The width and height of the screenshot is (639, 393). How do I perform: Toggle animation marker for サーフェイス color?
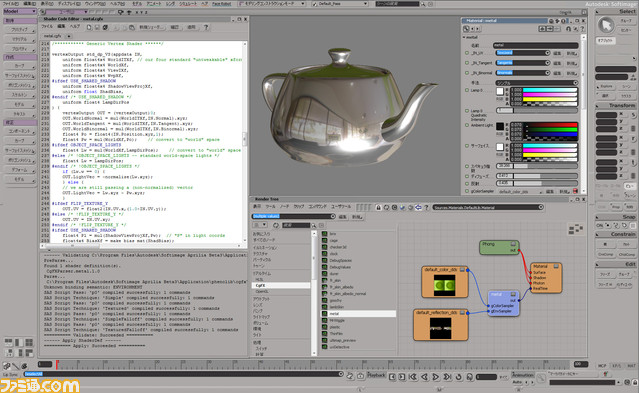coord(467,146)
